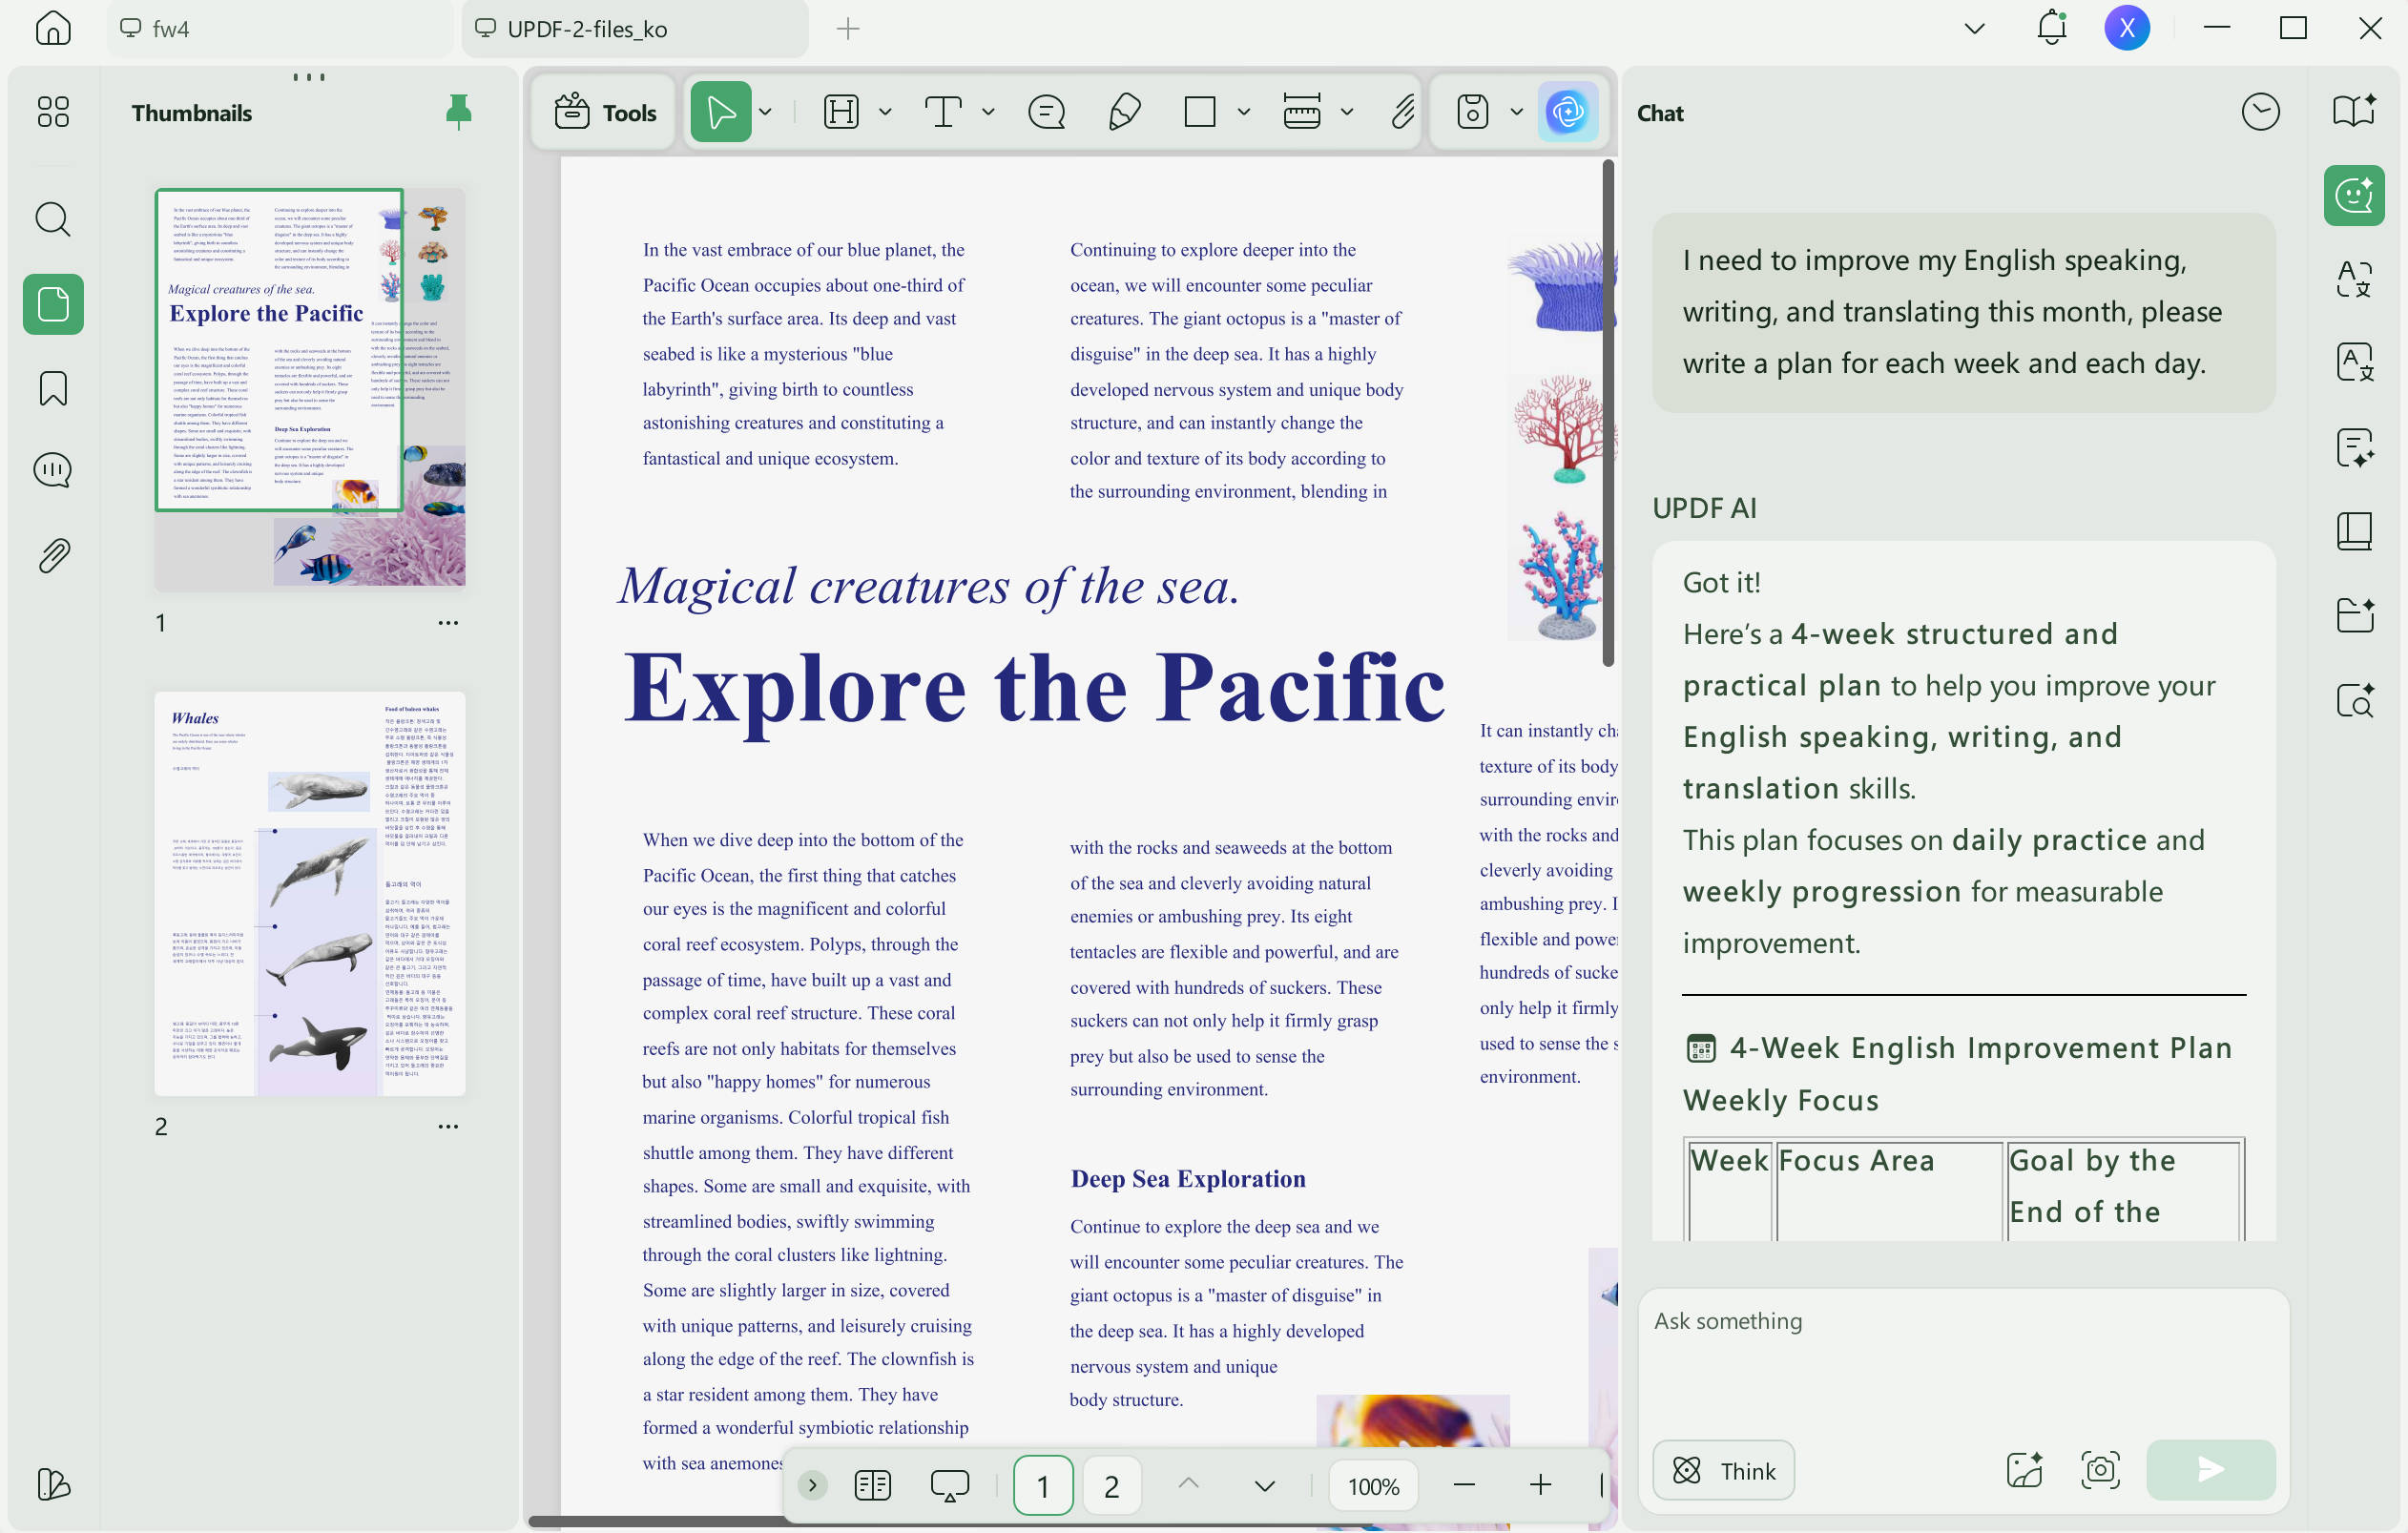
Task: Toggle the Think mode button
Action: click(1723, 1470)
